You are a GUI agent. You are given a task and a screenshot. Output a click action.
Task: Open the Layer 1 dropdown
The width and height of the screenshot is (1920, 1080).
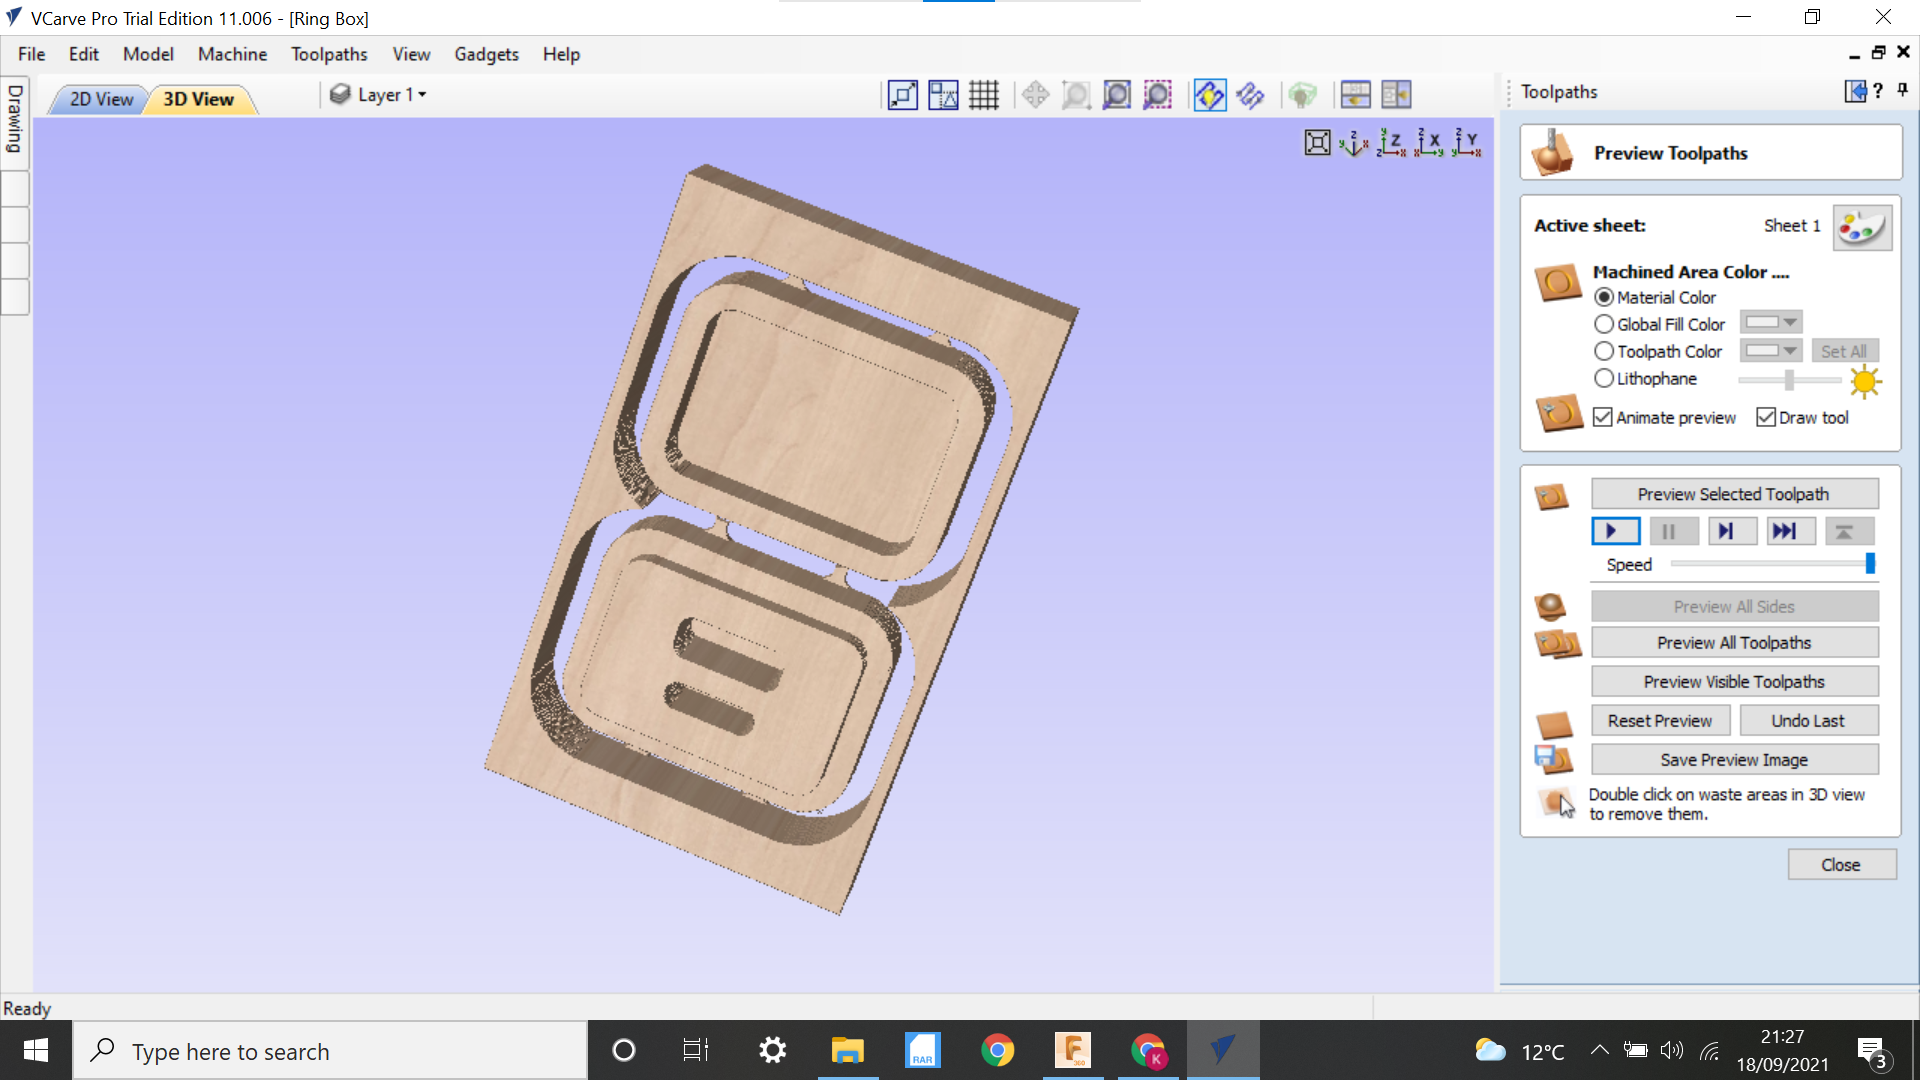click(379, 94)
